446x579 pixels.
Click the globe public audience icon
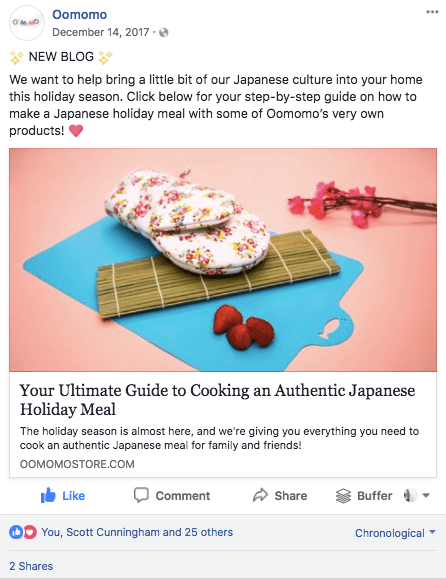[x=164, y=32]
